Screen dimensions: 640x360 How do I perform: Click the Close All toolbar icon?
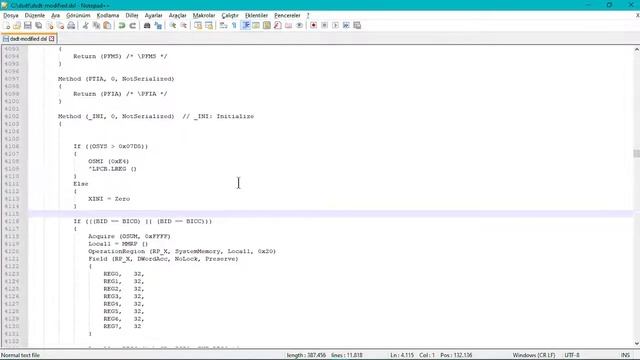60,25
